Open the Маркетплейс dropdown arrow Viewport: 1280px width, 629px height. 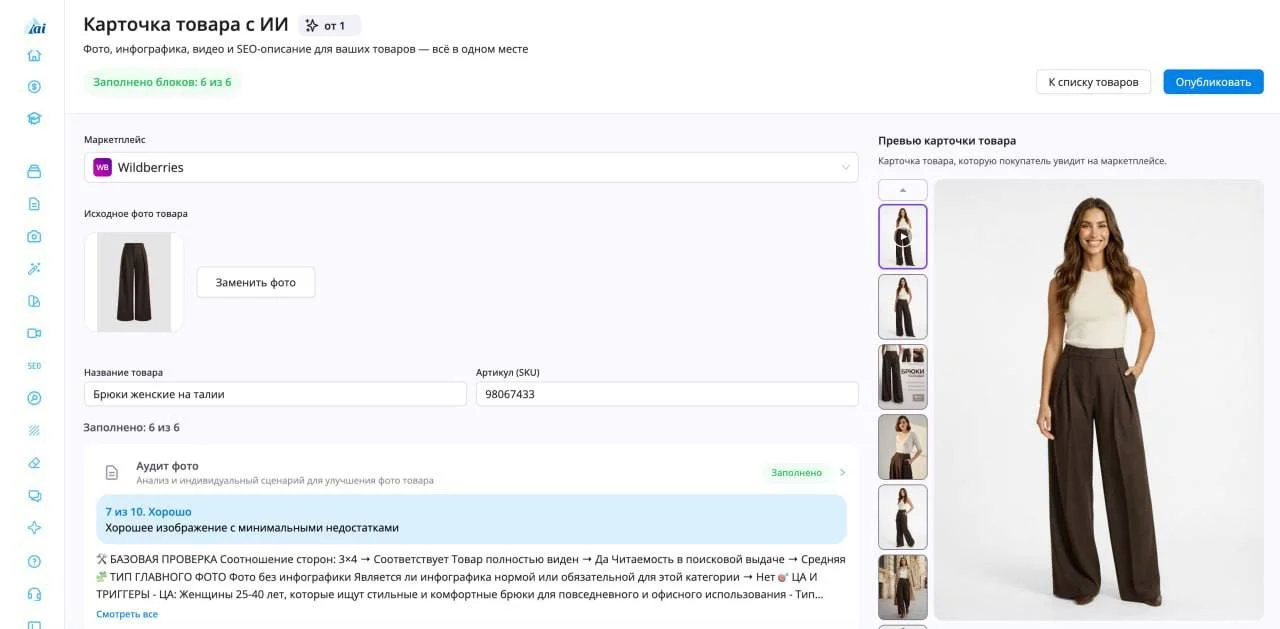845,167
